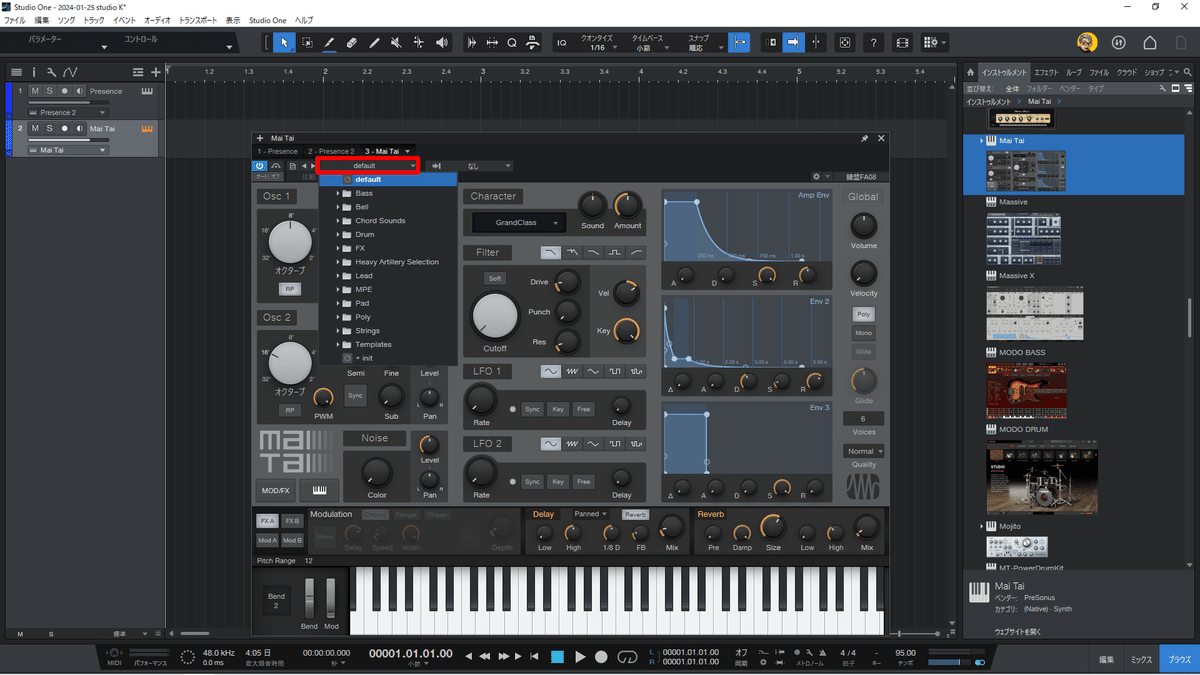Toggle Mai Tai plugin power bypass

pos(260,166)
